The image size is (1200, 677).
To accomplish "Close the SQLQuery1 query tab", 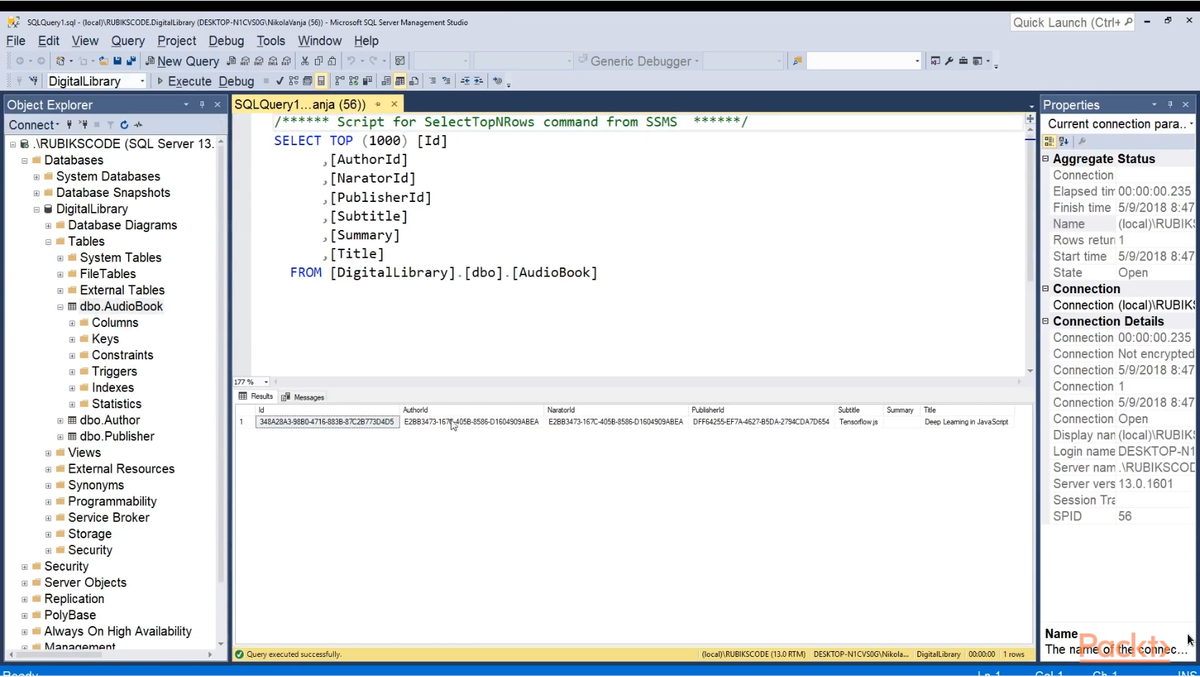I will 394,104.
